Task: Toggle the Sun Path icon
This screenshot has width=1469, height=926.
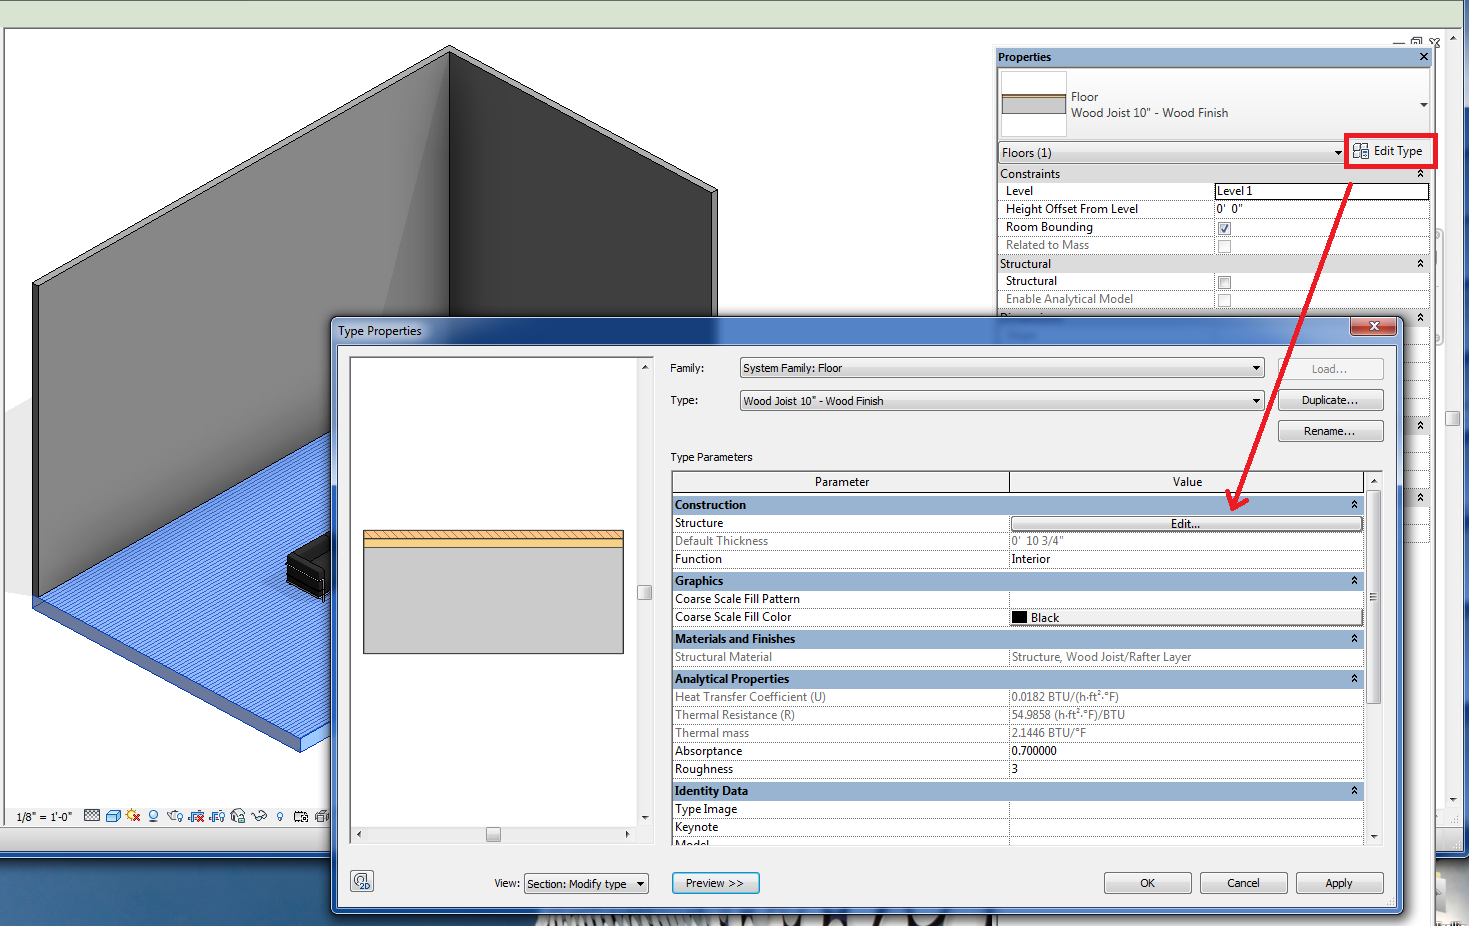Action: (133, 816)
